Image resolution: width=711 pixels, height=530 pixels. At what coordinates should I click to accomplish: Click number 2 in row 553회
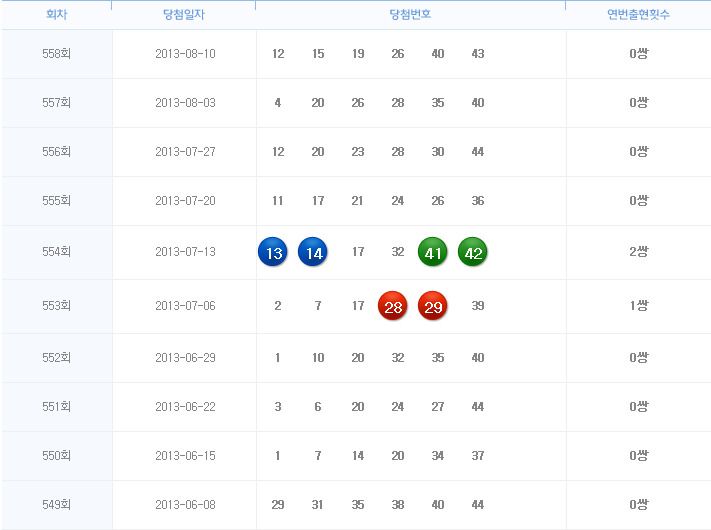(278, 306)
